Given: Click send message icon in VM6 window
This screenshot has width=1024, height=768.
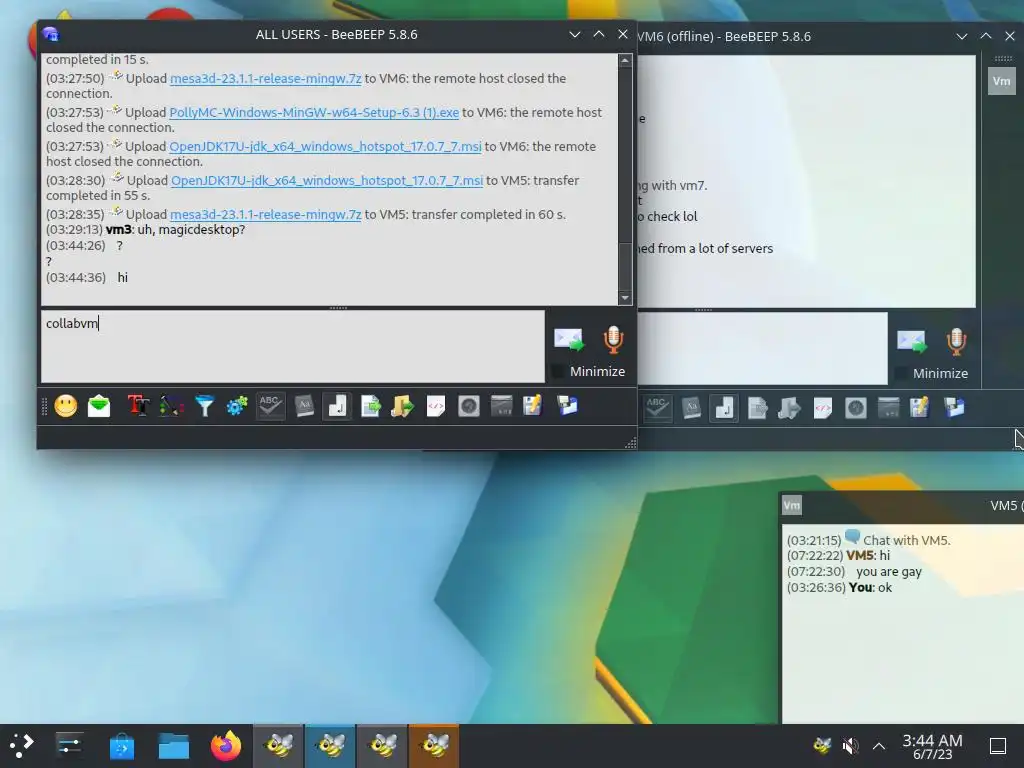Looking at the screenshot, I should click(912, 342).
